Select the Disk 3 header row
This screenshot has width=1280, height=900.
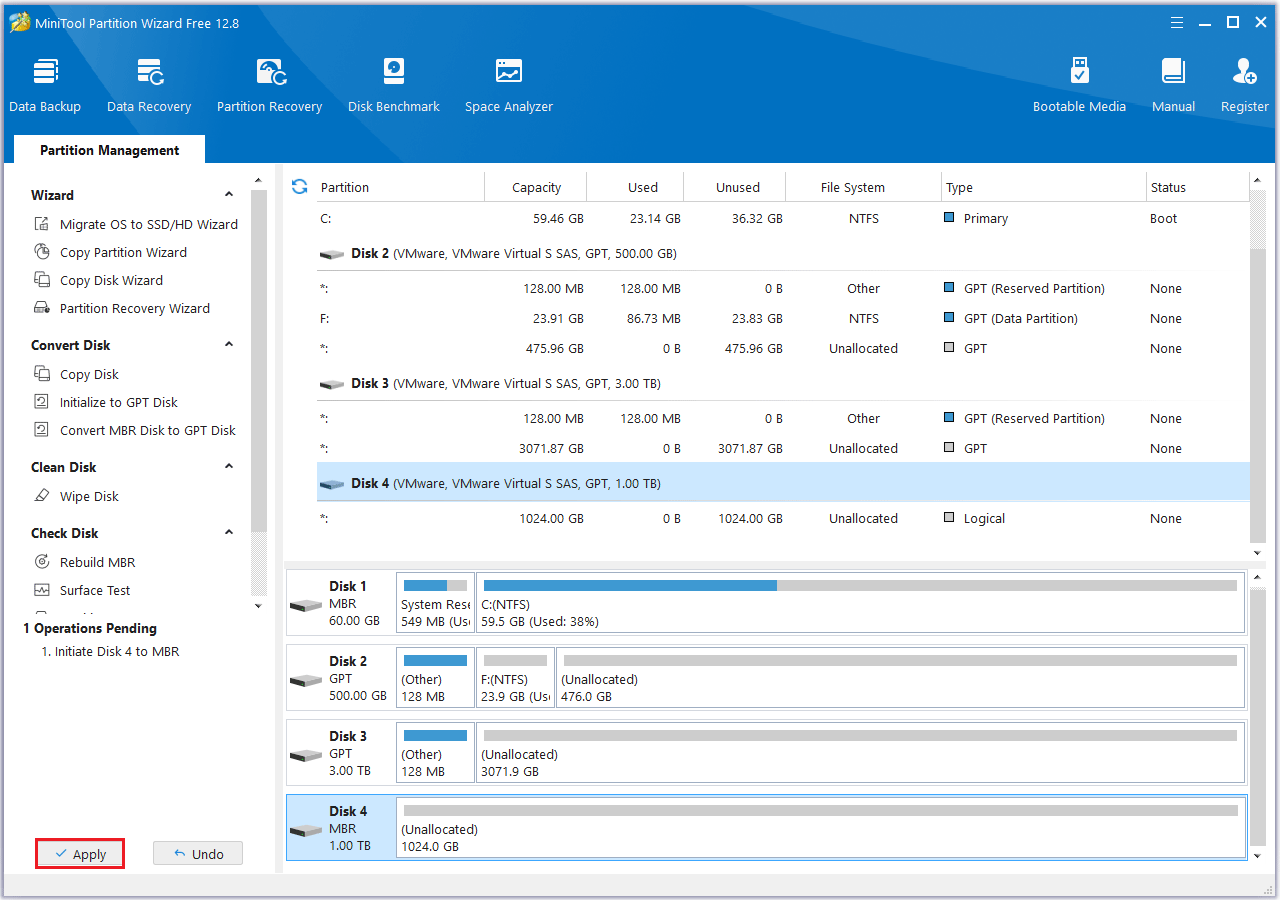click(783, 383)
